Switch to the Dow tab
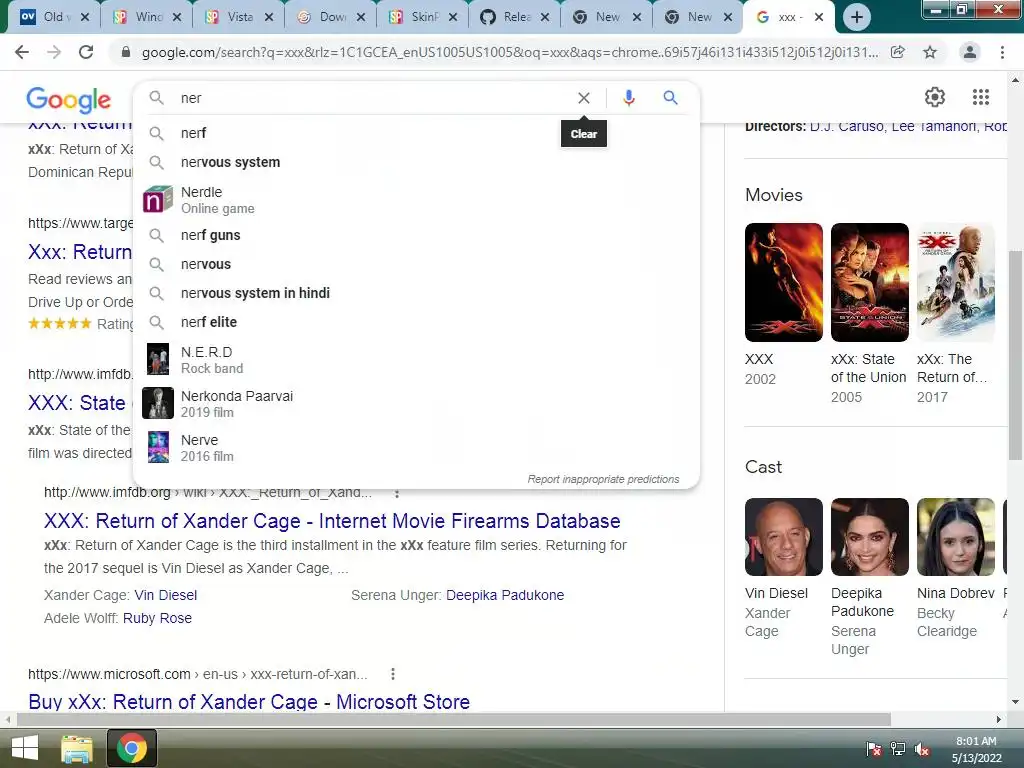The image size is (1024, 768). point(330,17)
